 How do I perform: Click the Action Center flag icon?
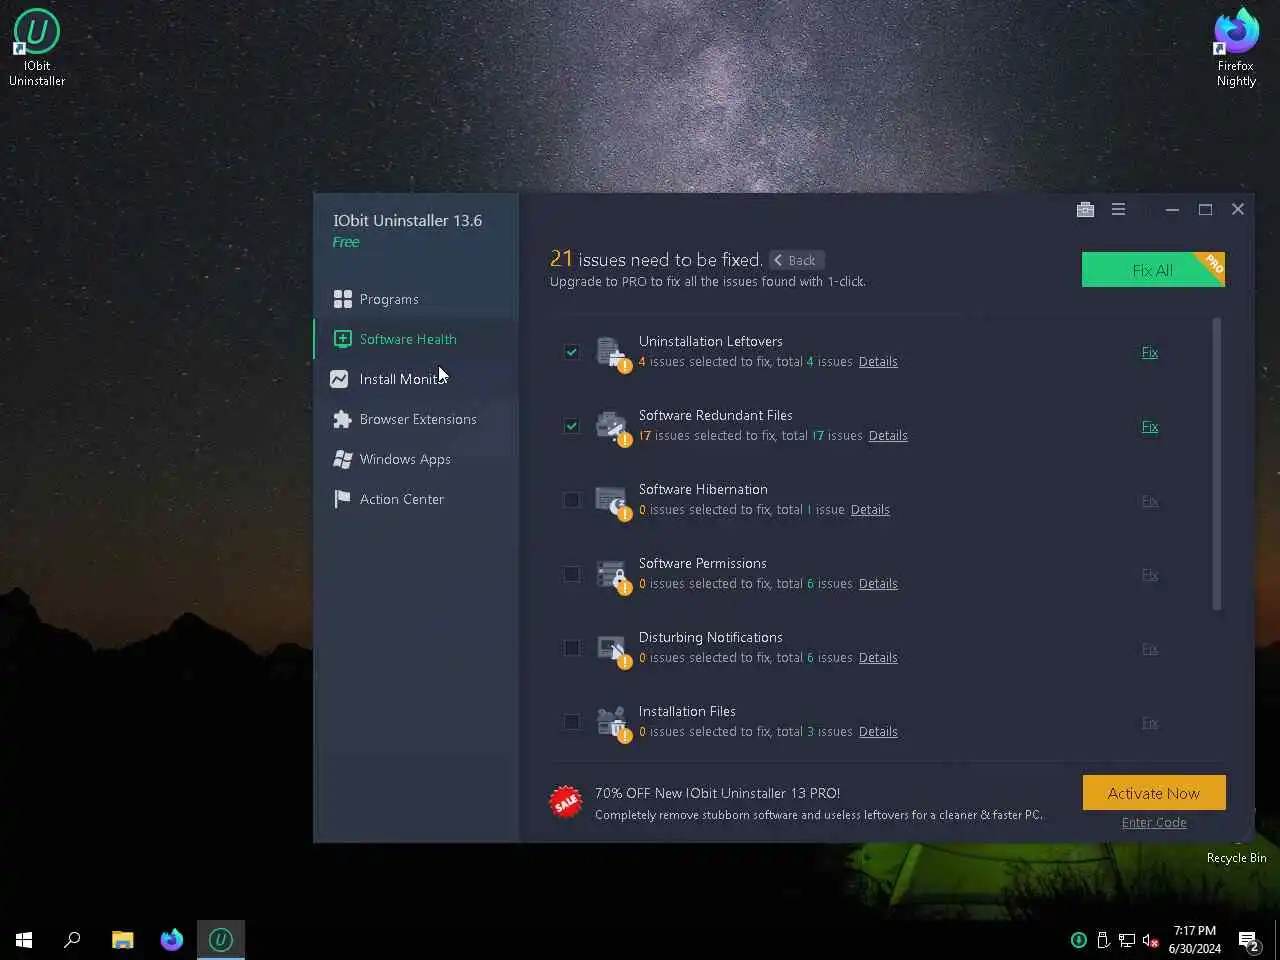(x=342, y=499)
